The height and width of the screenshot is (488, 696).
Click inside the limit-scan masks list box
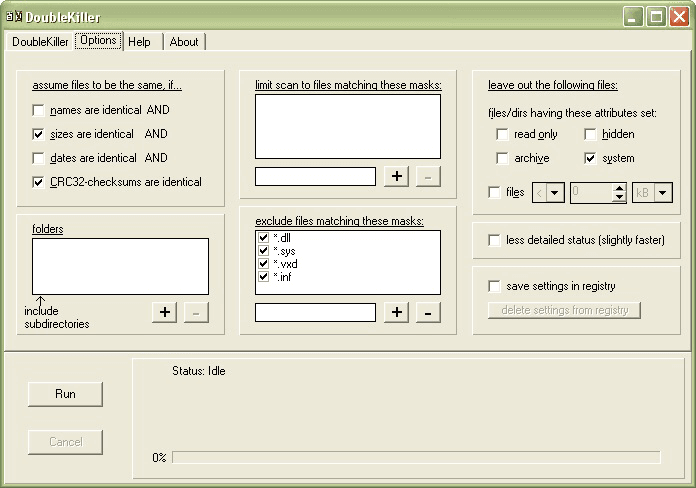pos(348,126)
